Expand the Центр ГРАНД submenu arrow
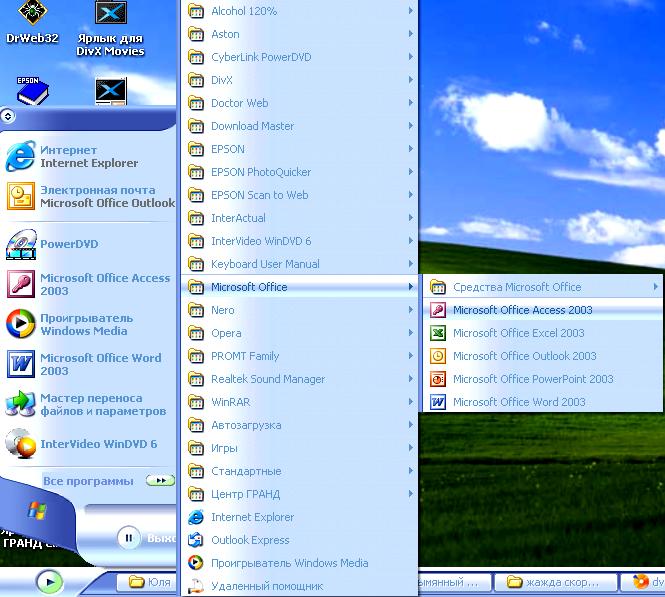The image size is (665, 597). tap(411, 493)
